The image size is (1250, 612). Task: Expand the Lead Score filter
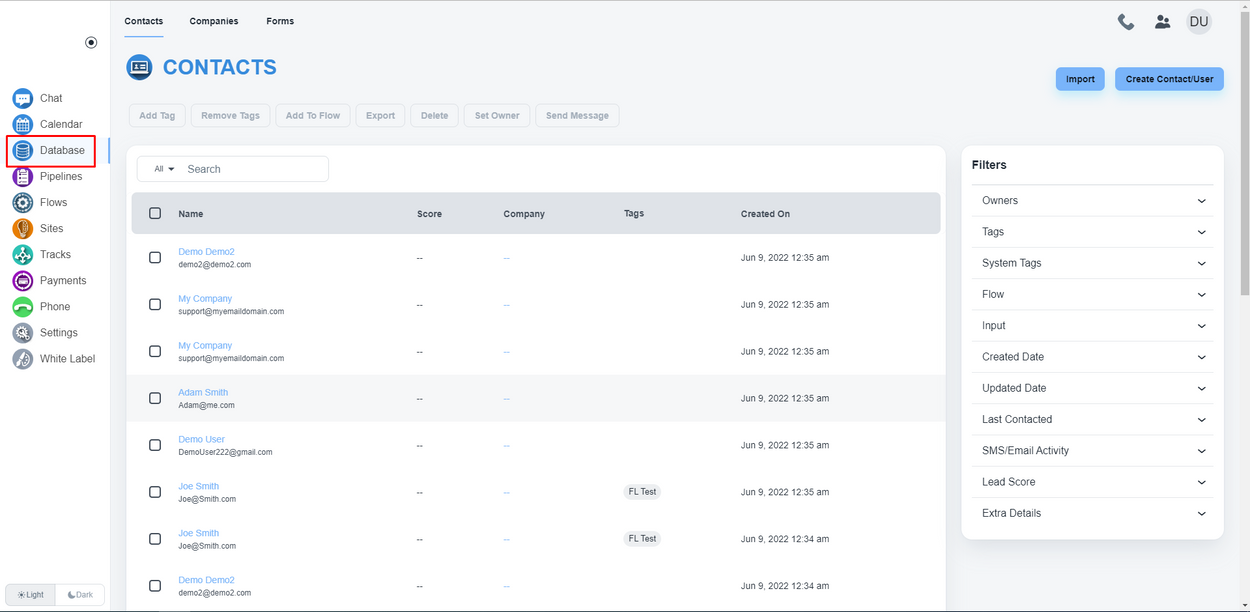pyautogui.click(x=1092, y=482)
